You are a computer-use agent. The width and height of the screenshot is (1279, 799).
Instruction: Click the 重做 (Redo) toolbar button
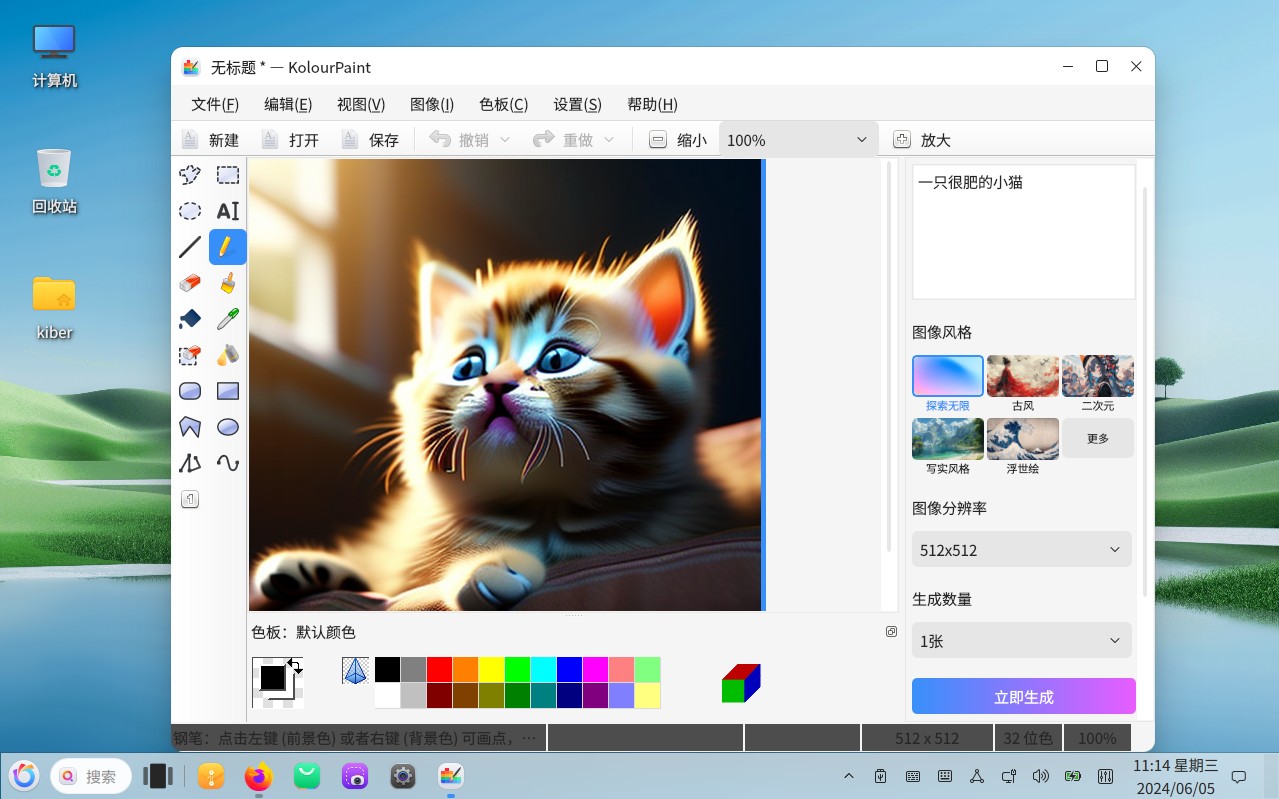pyautogui.click(x=563, y=140)
